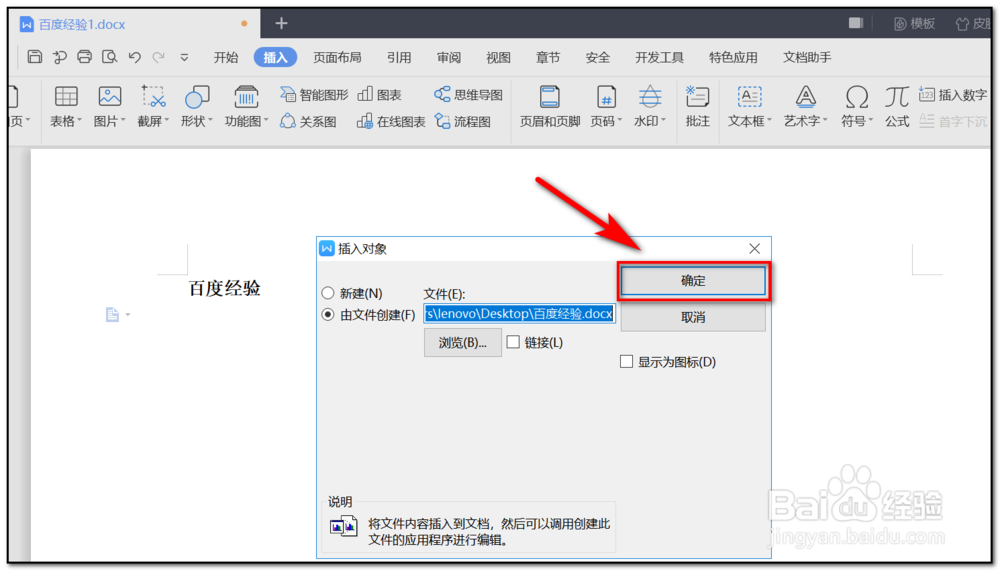Click the Redo arrow icon
Viewport: 1000px width, 571px height.
(x=159, y=57)
